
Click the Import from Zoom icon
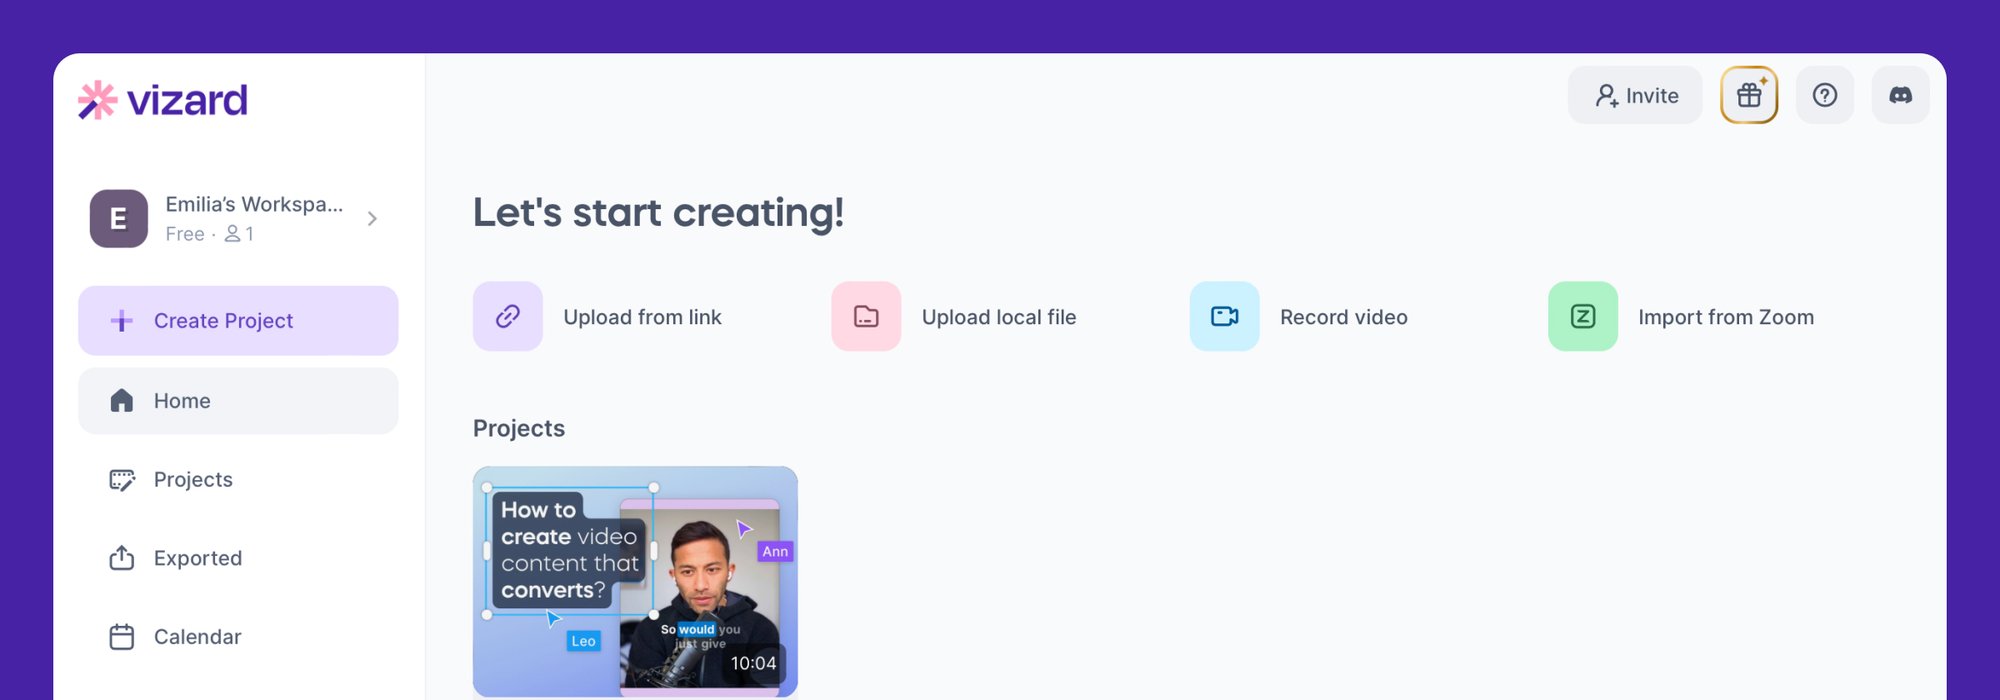click(x=1583, y=316)
